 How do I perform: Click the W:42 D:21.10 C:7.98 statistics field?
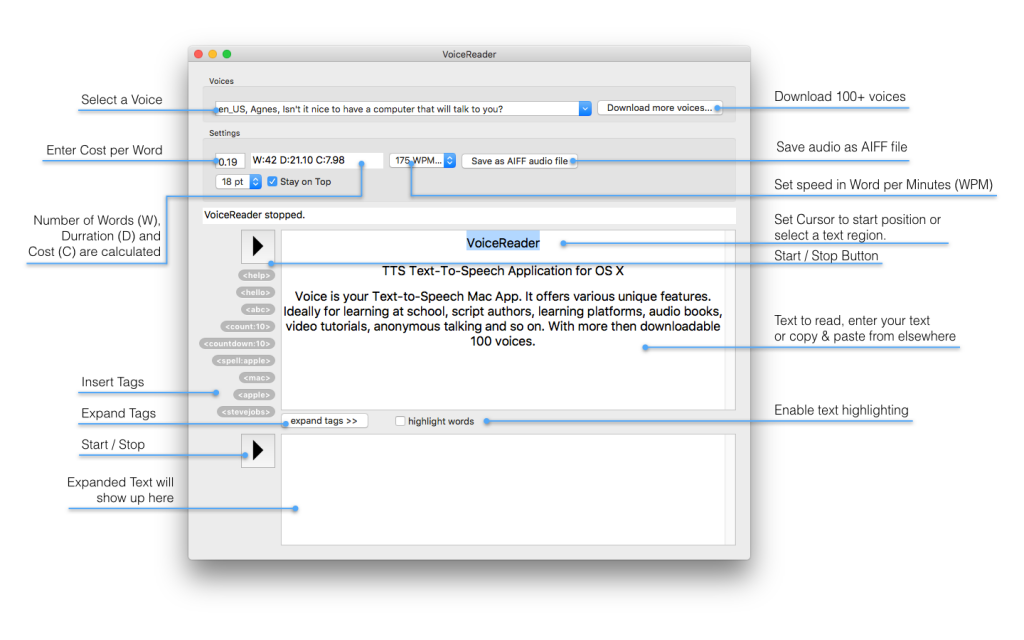coord(317,160)
